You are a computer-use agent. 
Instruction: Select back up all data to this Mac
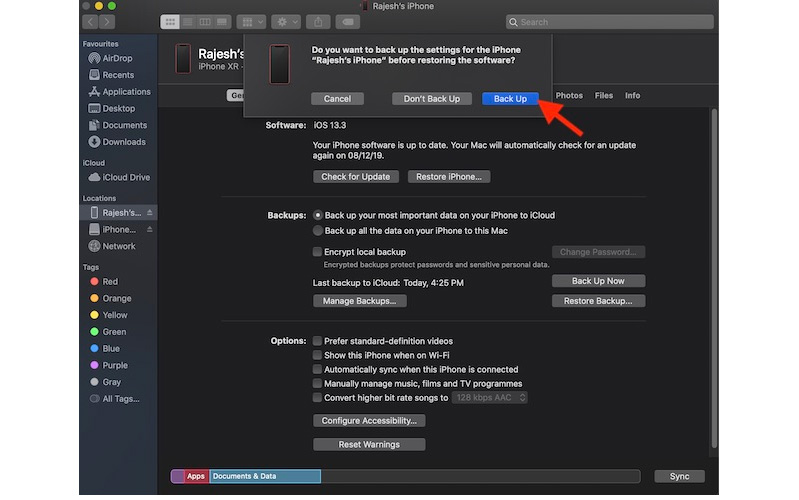pos(317,231)
